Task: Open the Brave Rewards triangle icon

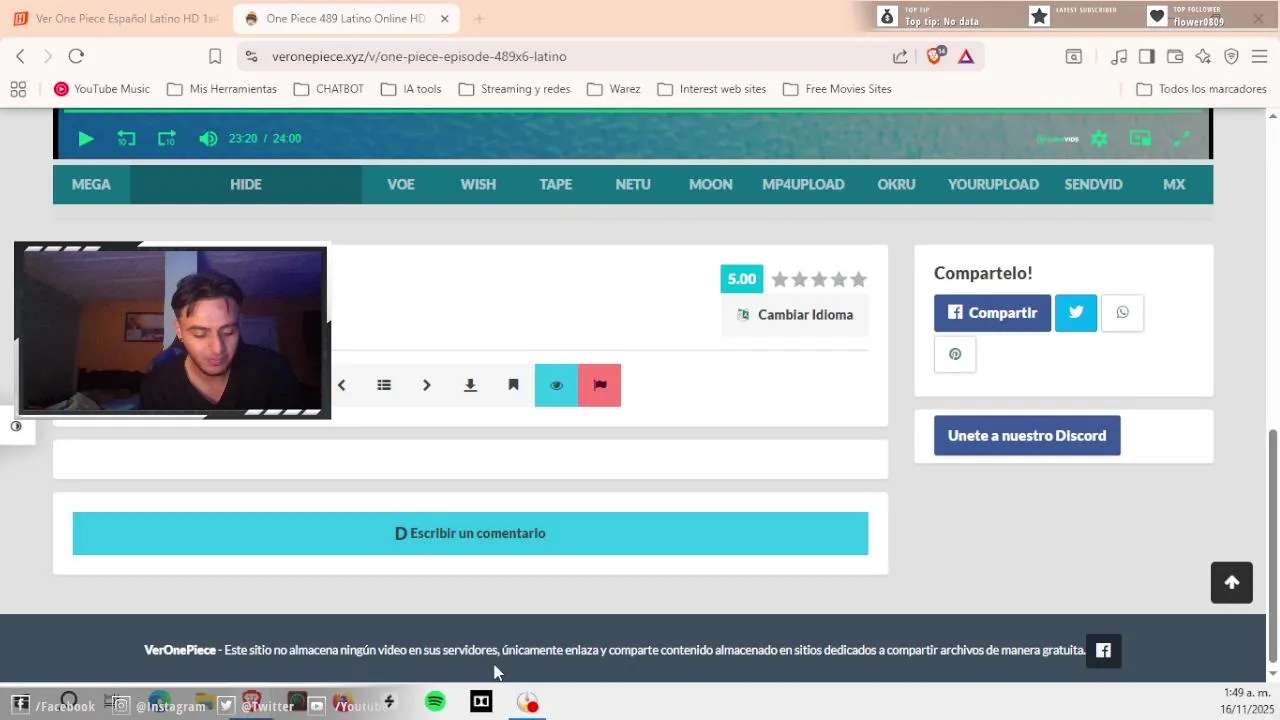Action: click(966, 56)
